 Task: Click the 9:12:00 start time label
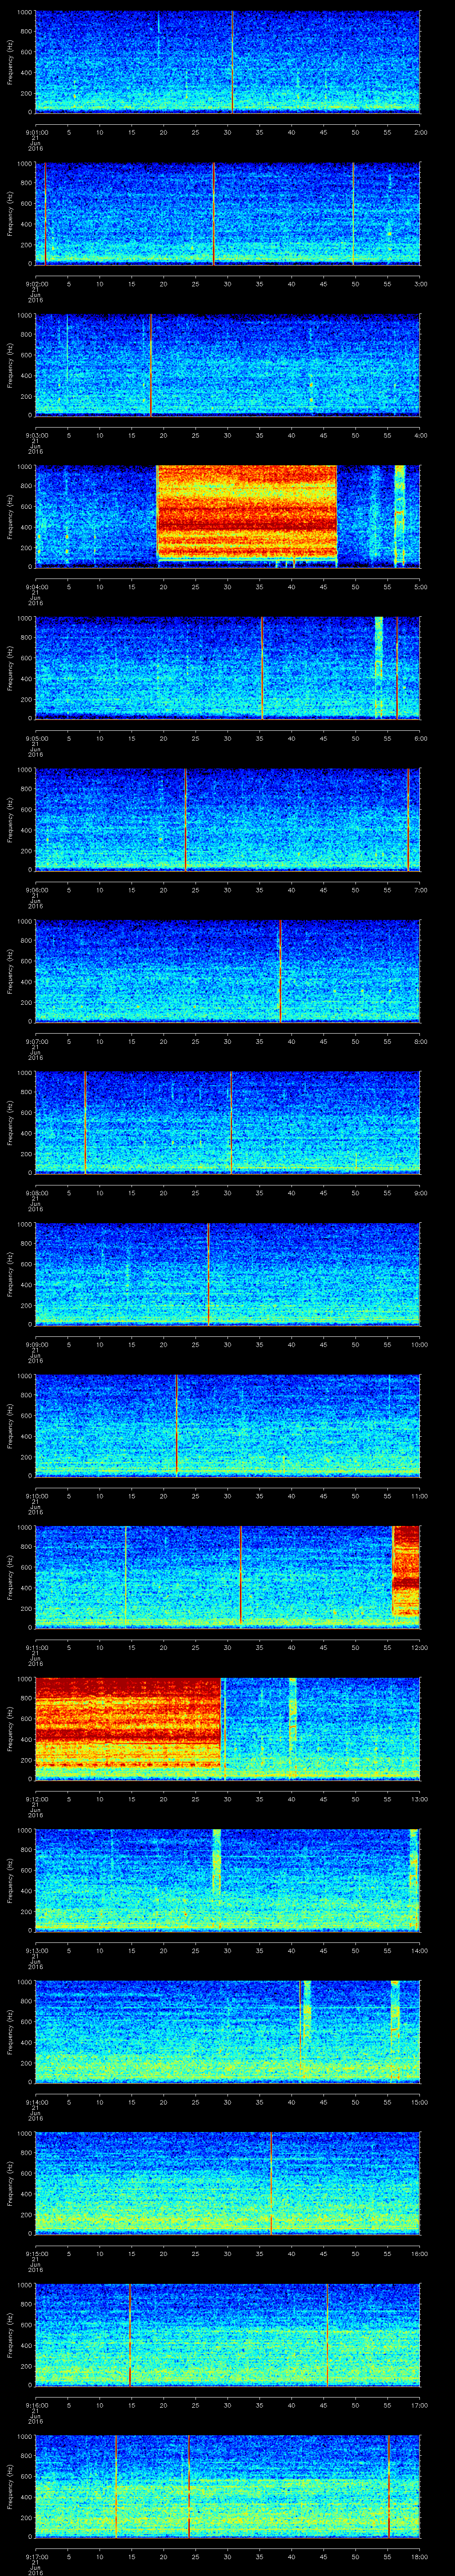[x=36, y=1799]
